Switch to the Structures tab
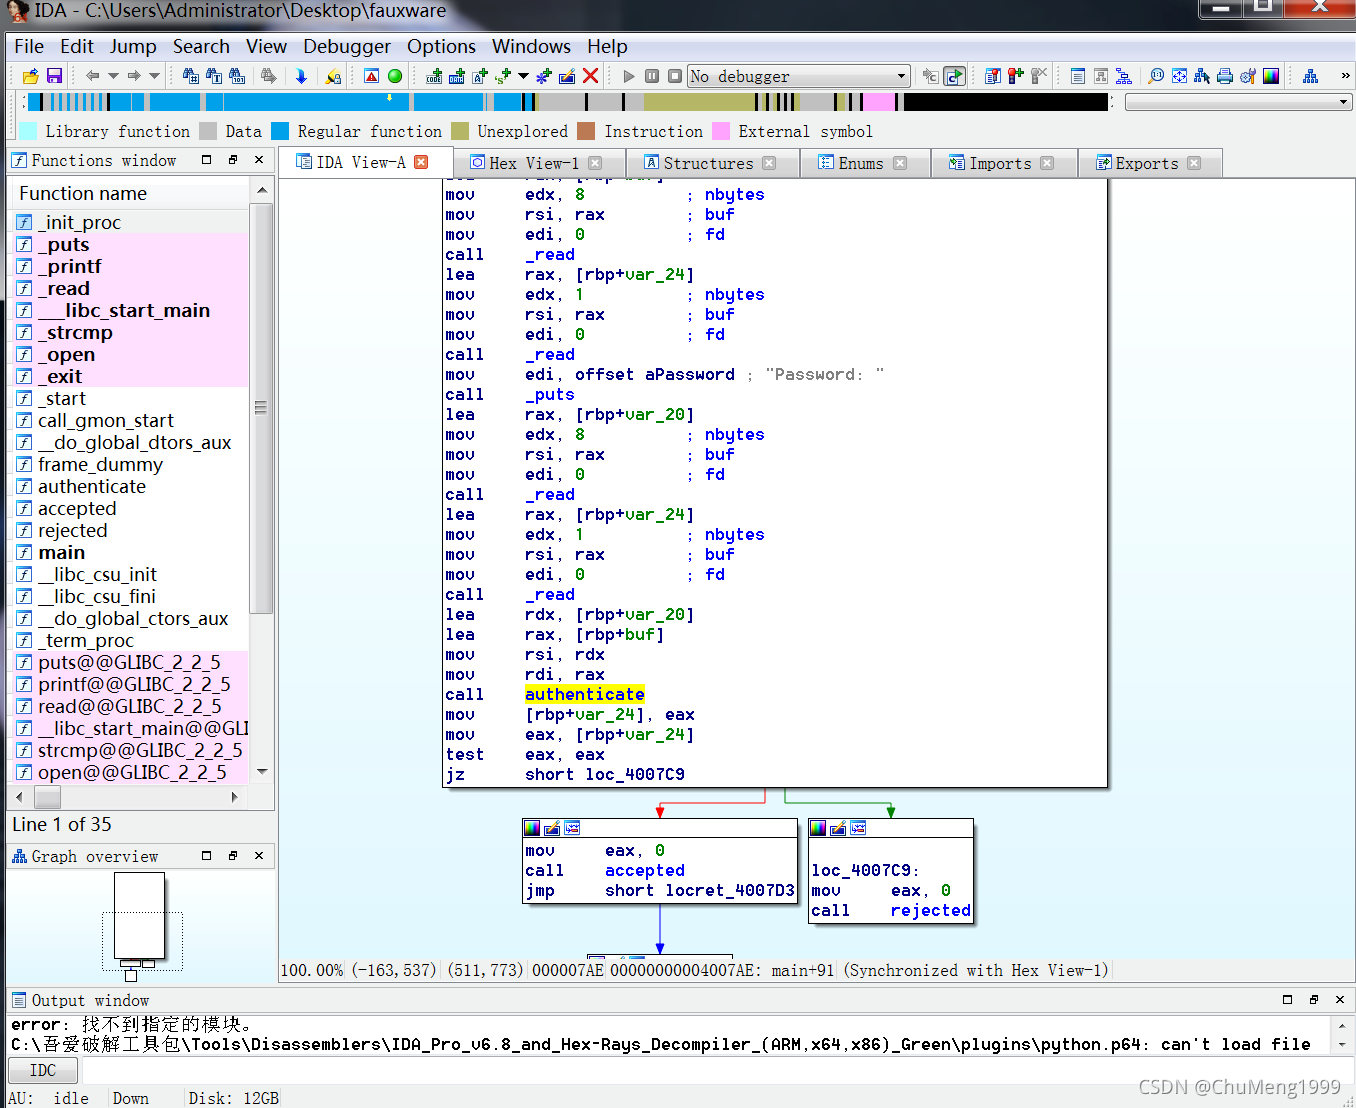Screen dimensions: 1356x1108 [707, 163]
